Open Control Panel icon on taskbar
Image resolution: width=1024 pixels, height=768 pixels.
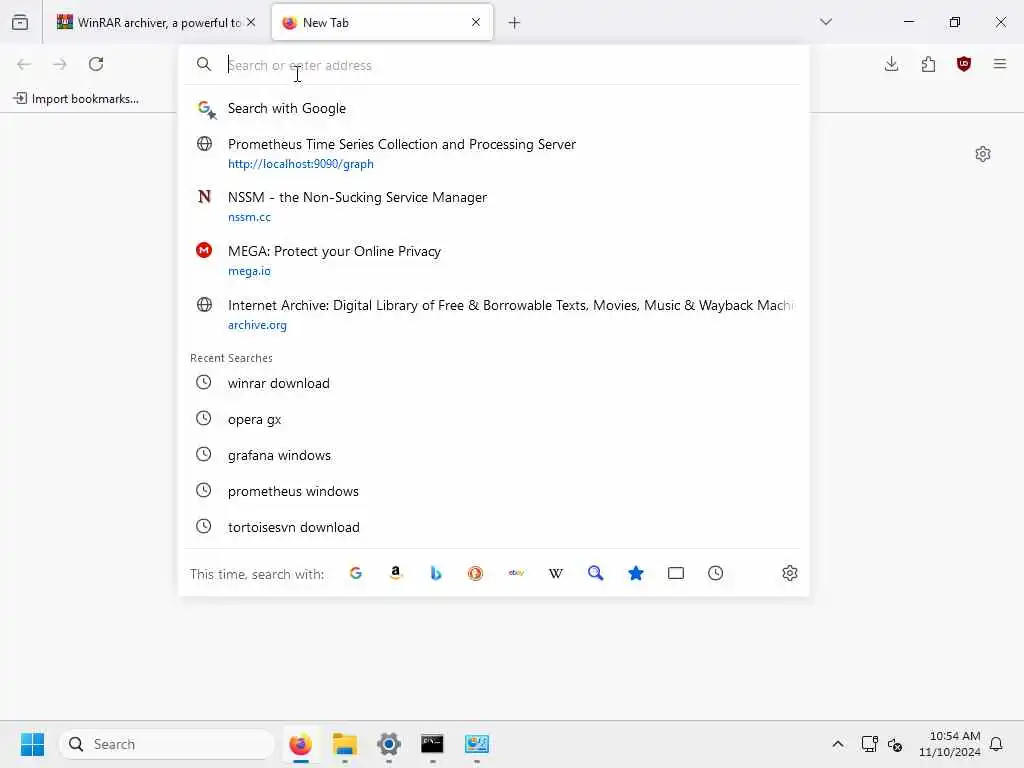pos(477,744)
